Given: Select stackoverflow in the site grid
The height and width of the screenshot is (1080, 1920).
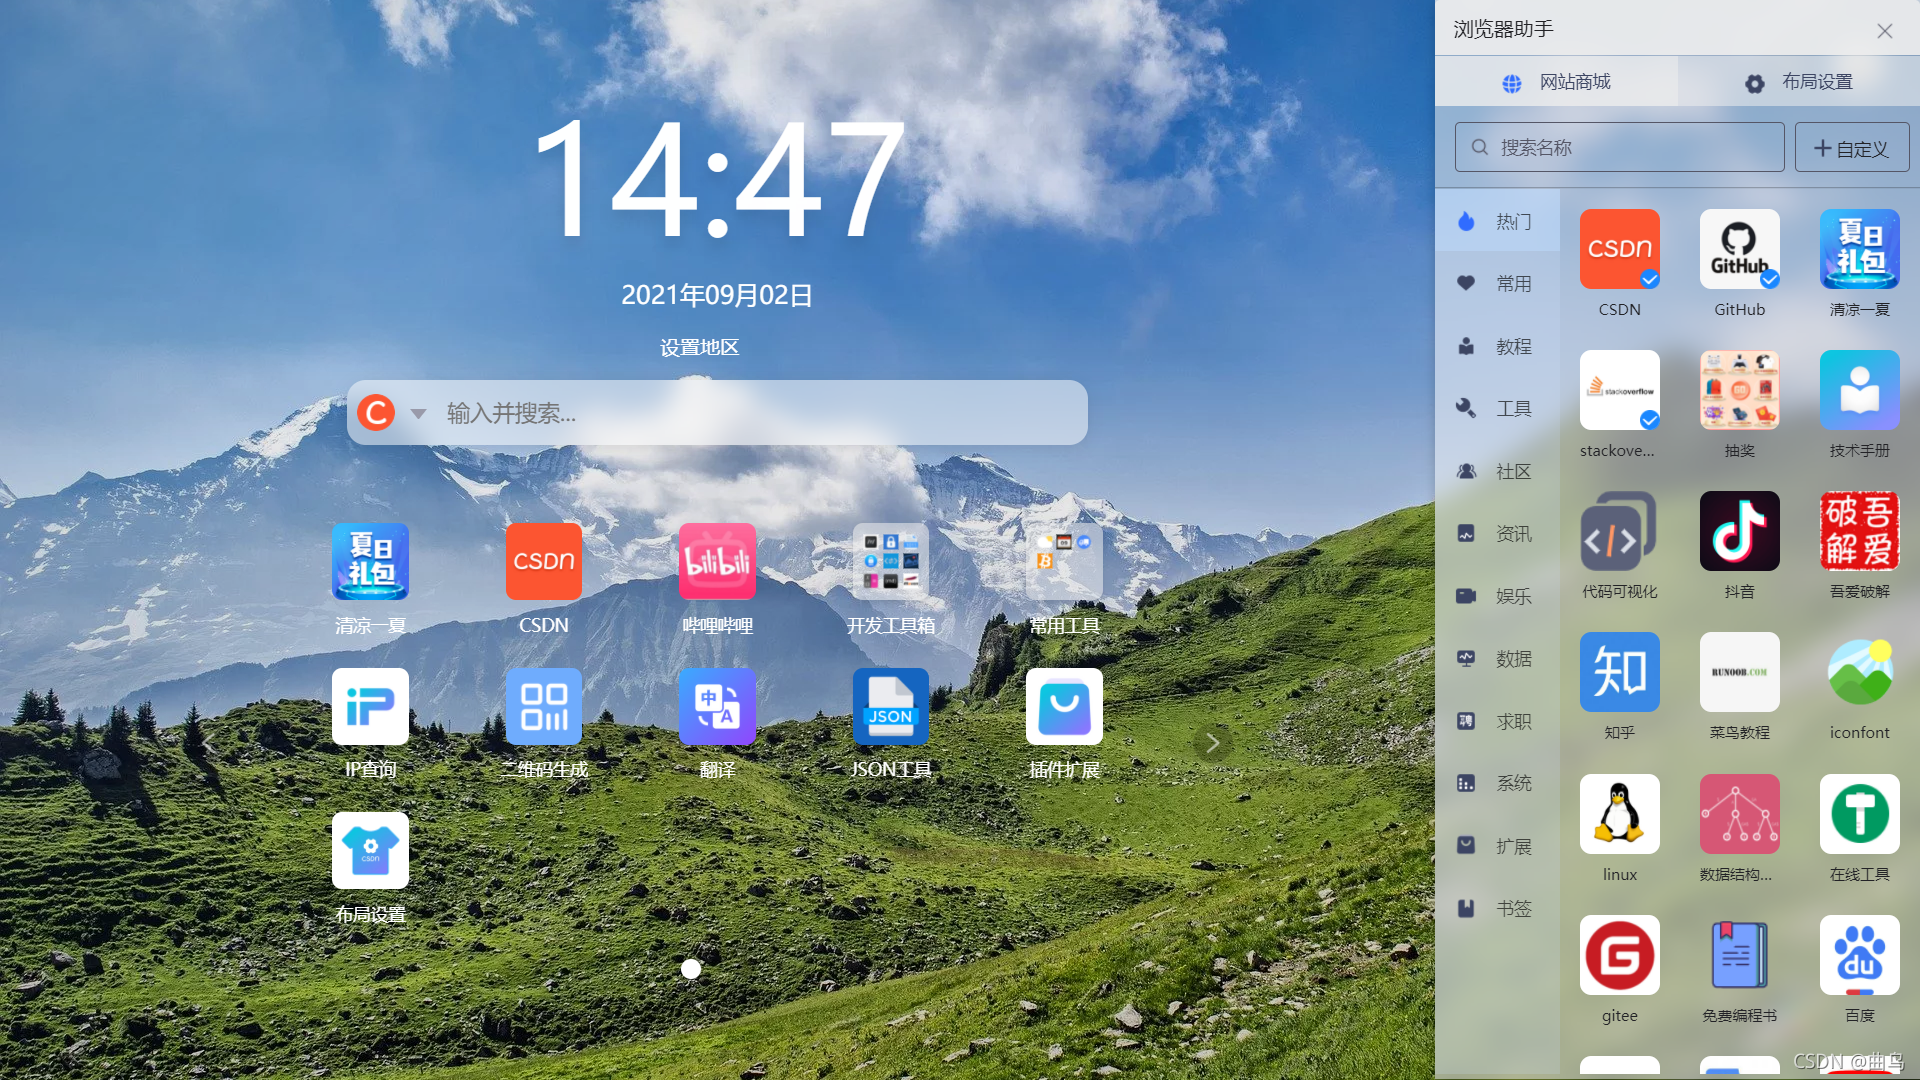Looking at the screenshot, I should (1619, 390).
